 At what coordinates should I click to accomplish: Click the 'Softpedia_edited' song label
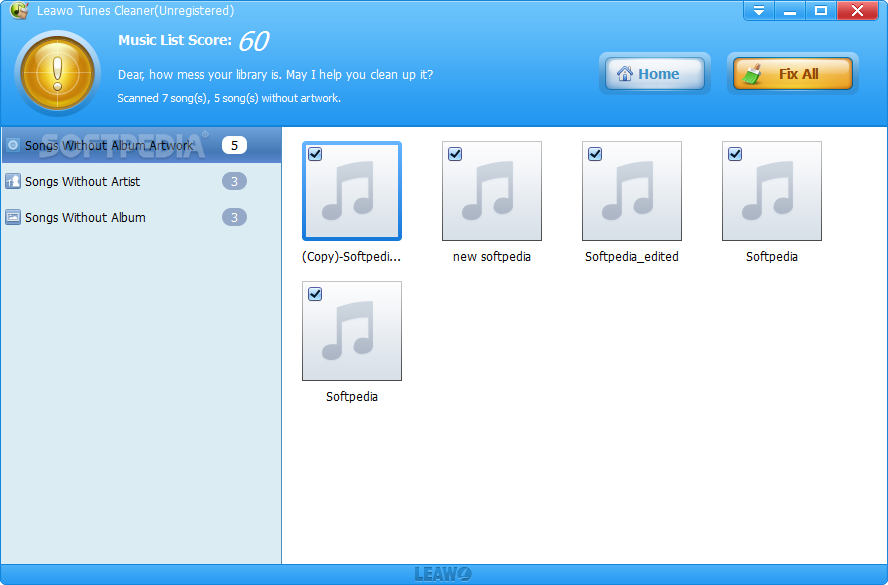(x=631, y=257)
